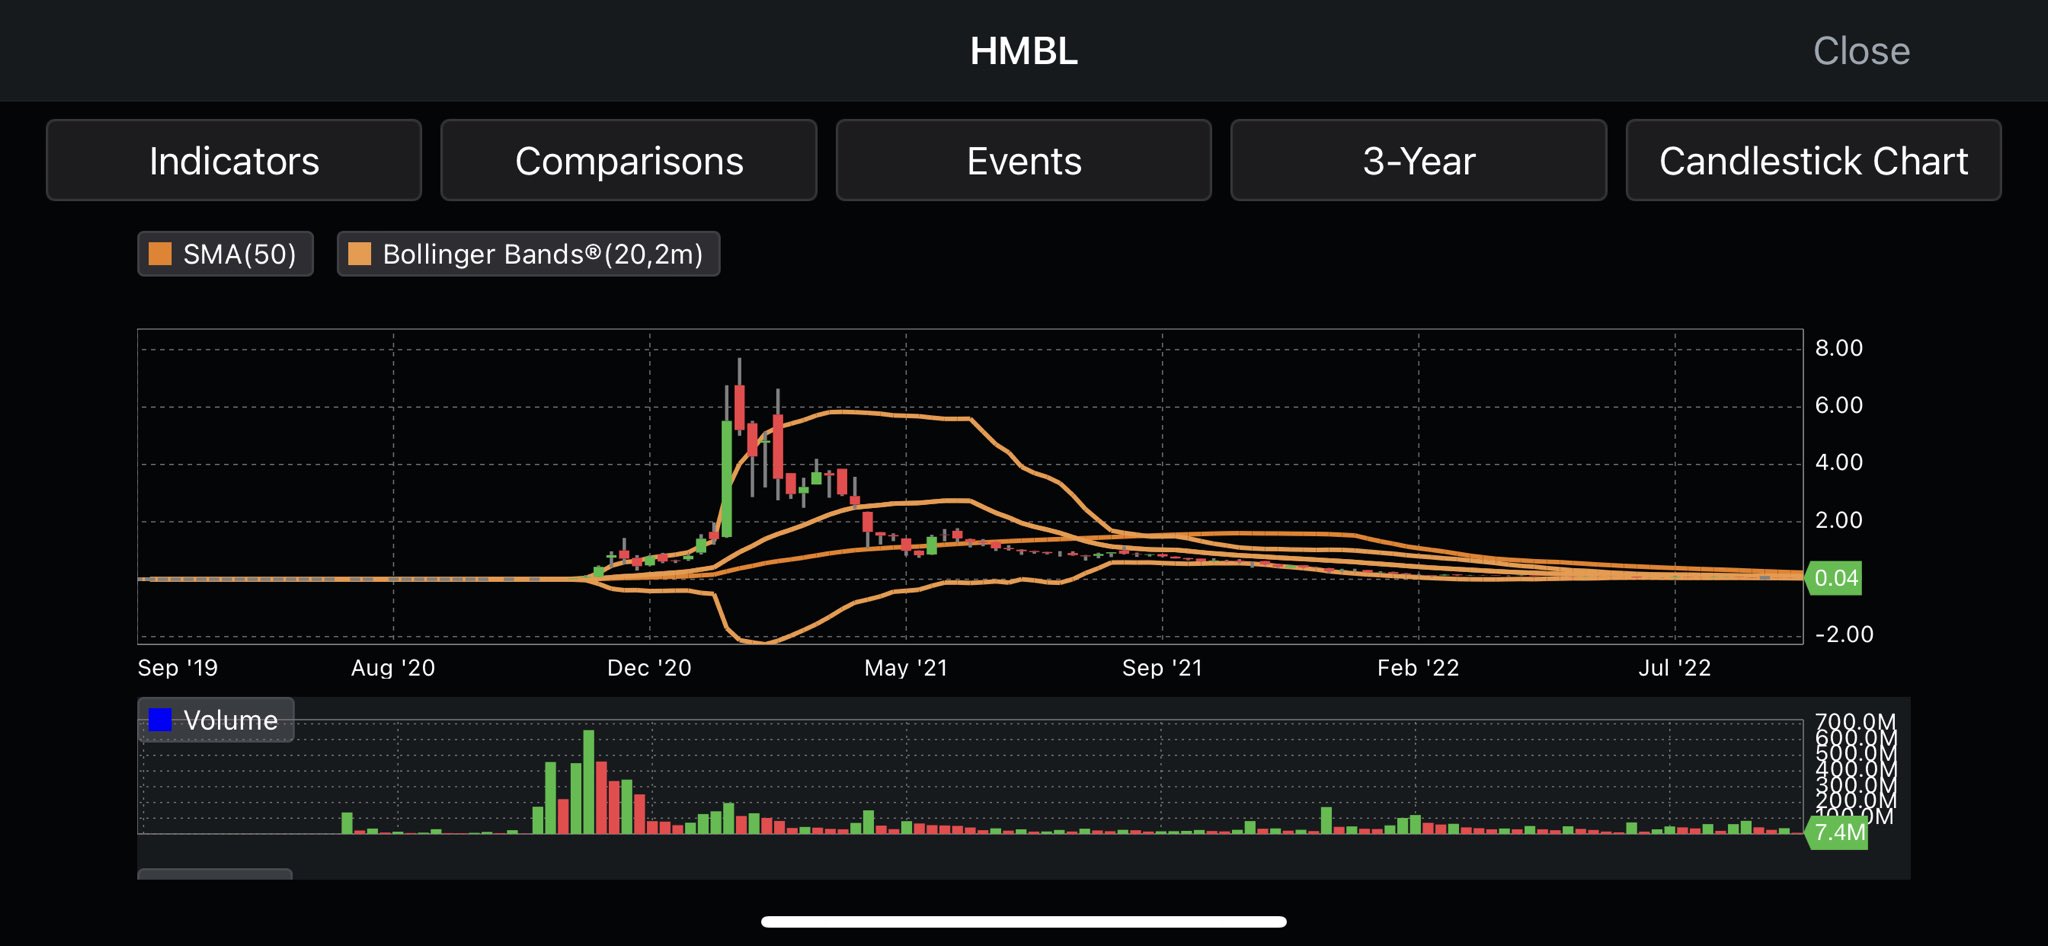The height and width of the screenshot is (946, 2048).
Task: Click the 6.00 price axis label
Action: pos(1839,405)
